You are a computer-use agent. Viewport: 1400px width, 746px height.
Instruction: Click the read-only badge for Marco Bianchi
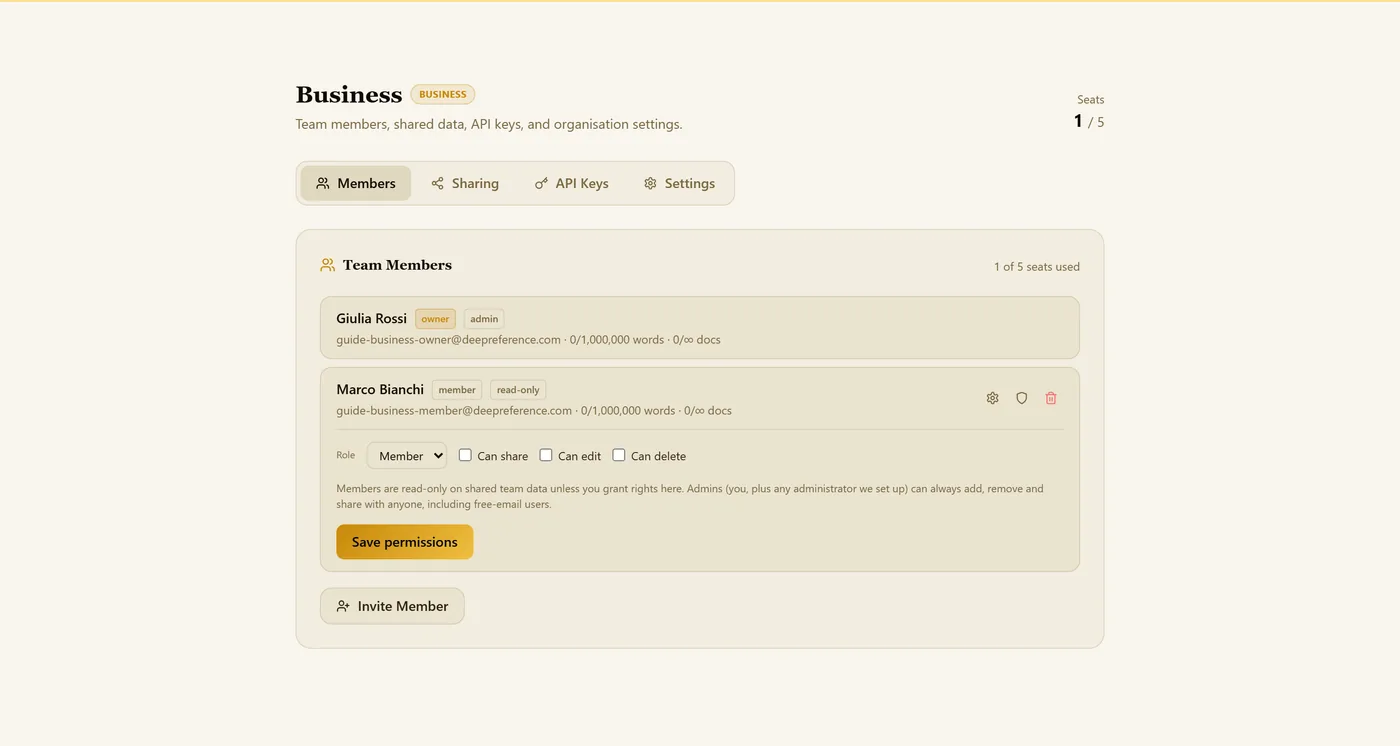(x=518, y=390)
